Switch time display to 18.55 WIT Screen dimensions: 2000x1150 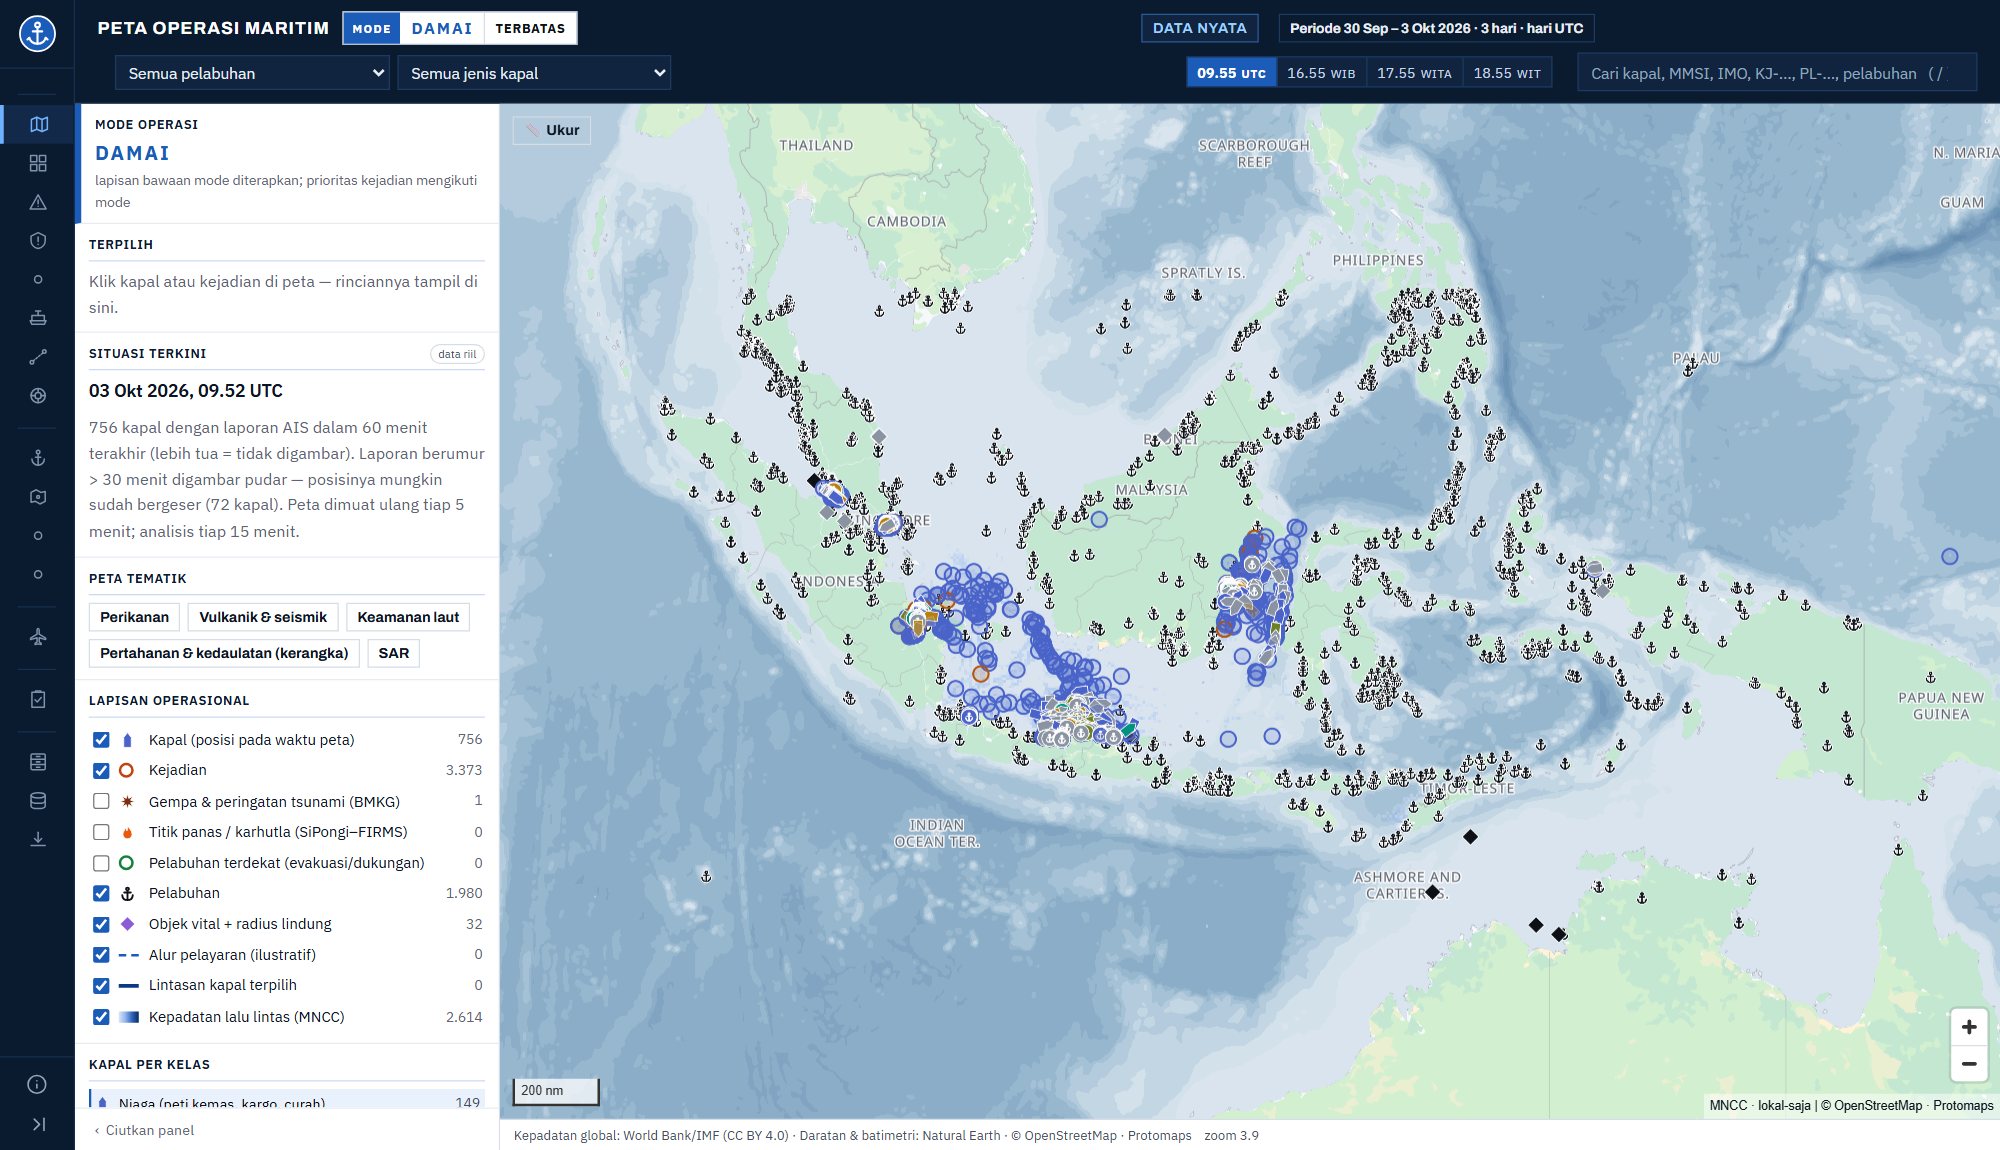pos(1507,73)
